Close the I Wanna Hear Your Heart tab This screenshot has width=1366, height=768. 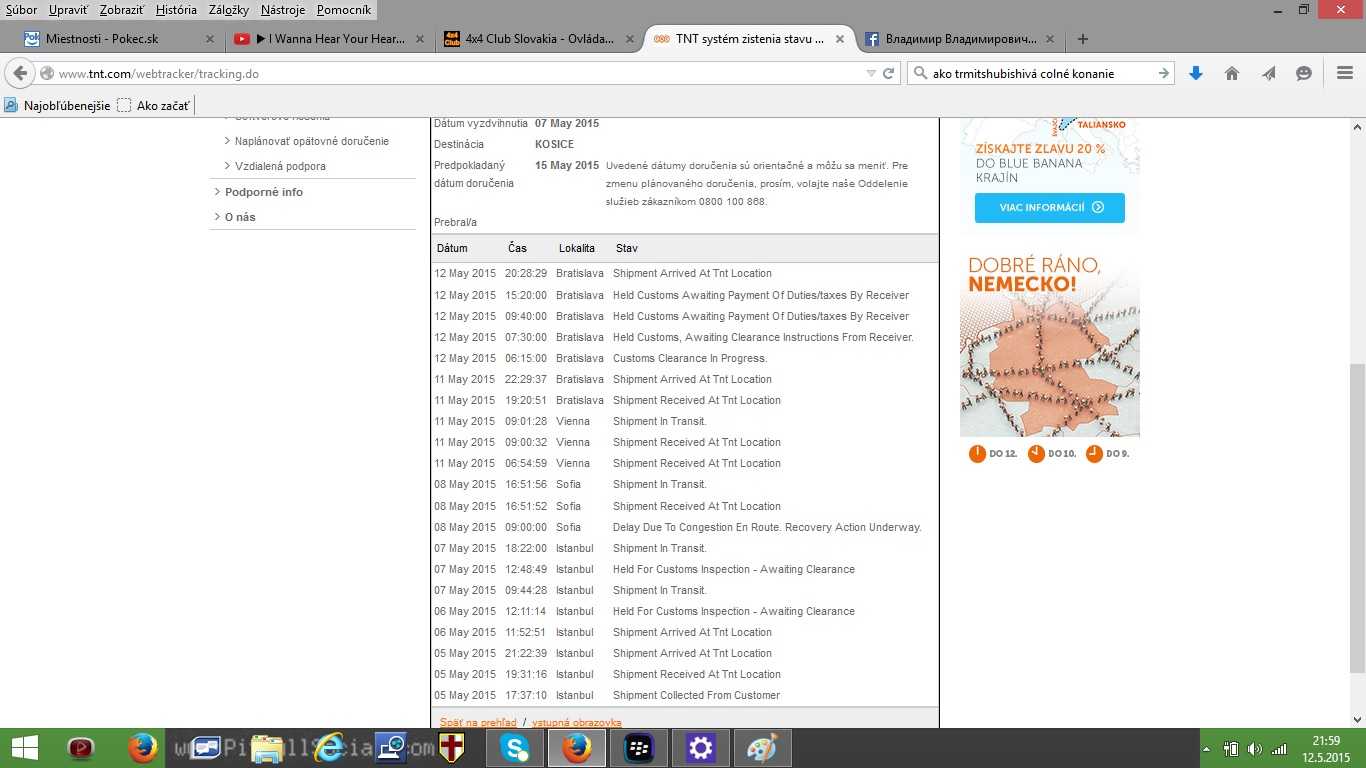420,39
